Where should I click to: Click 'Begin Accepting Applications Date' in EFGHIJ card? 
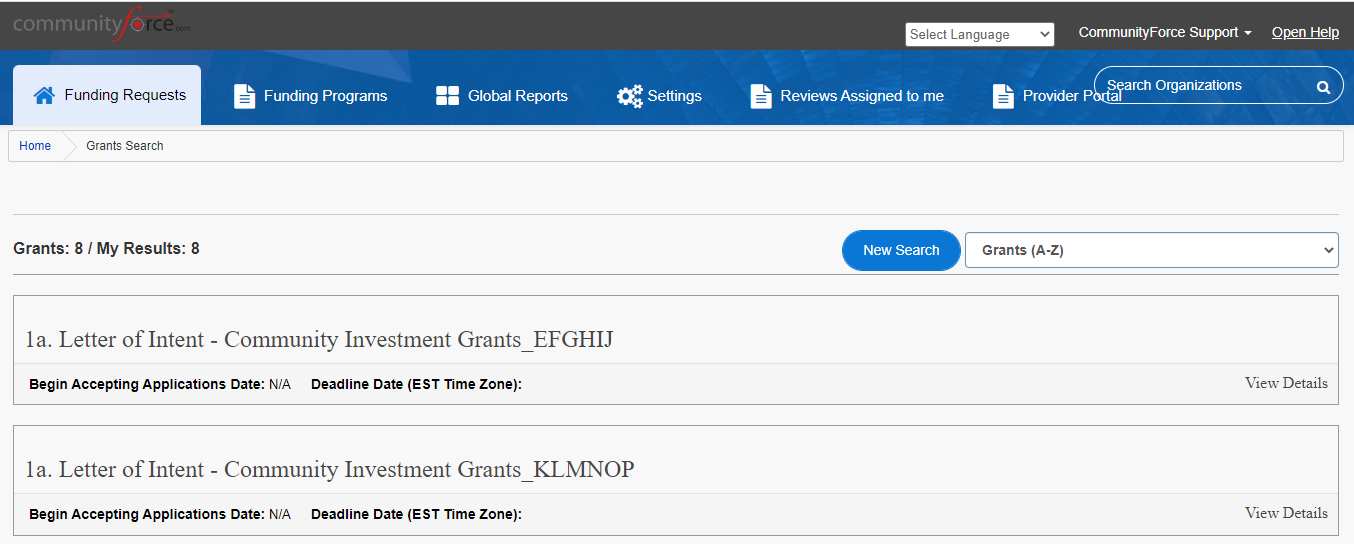click(147, 384)
